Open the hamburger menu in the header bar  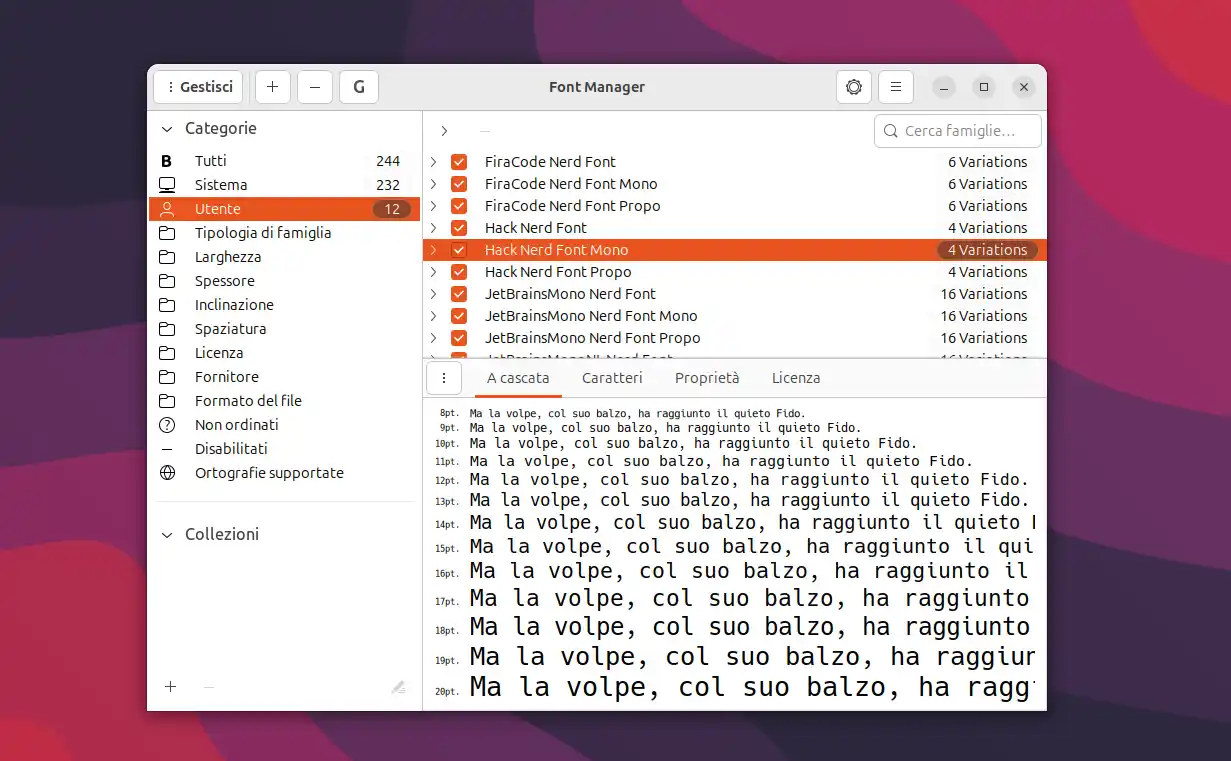tap(895, 87)
